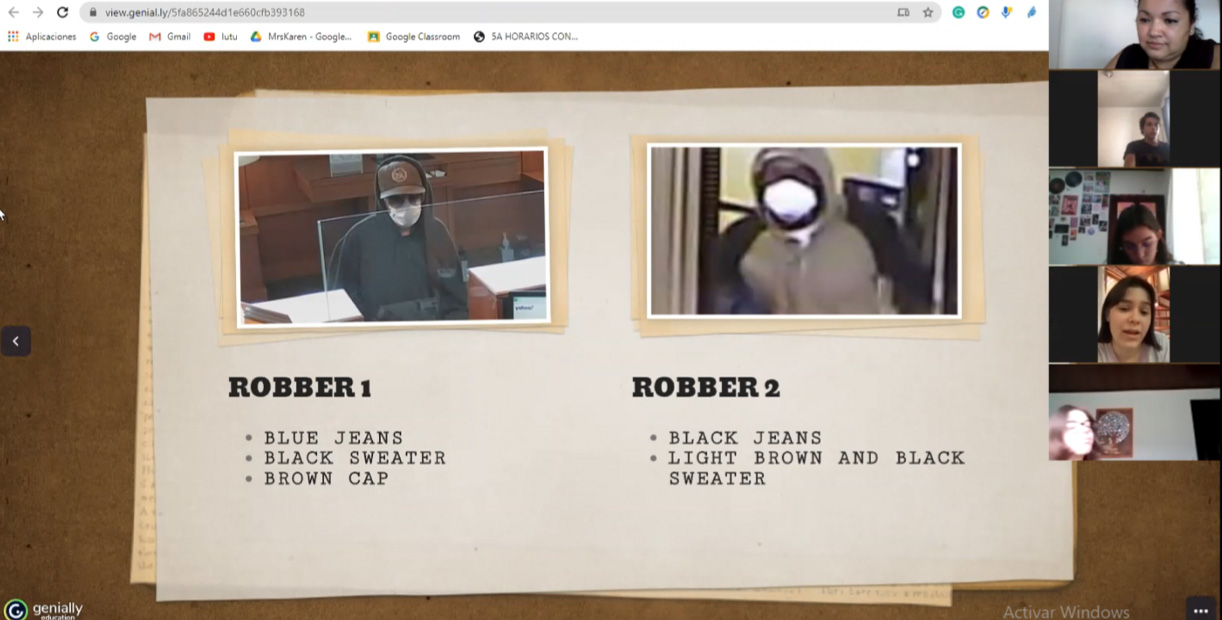Open the Iutu YouTube bookmark

pyautogui.click(x=221, y=37)
